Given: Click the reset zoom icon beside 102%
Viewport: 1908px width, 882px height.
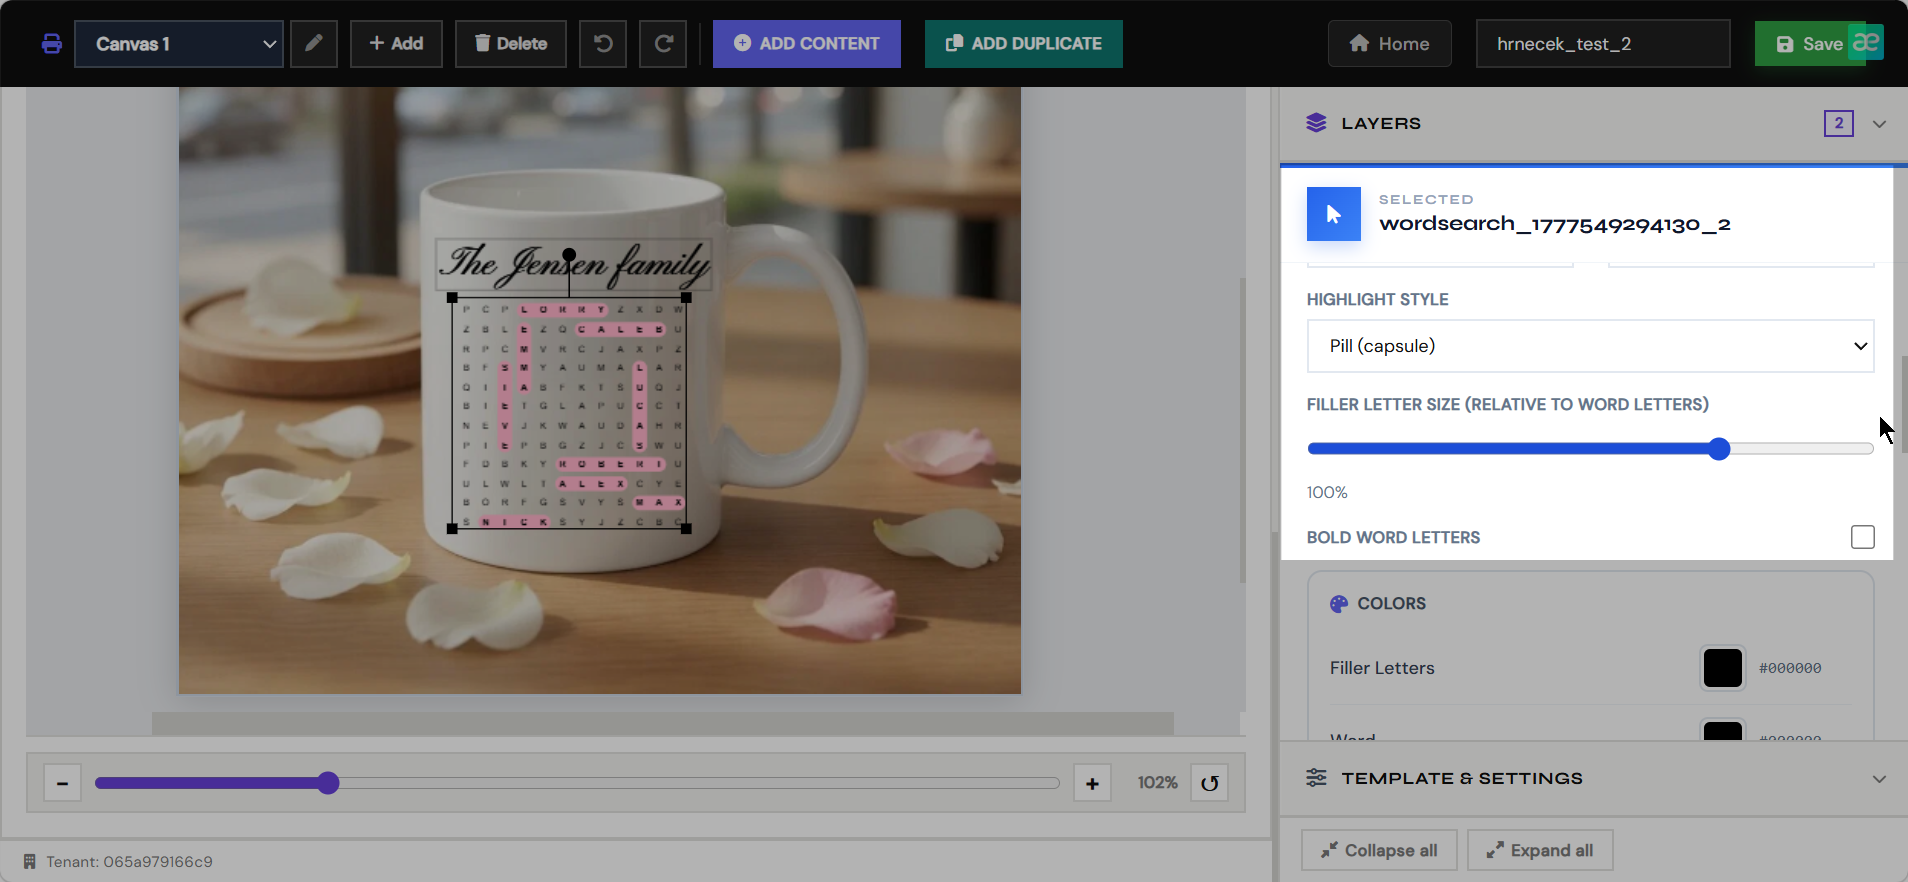Looking at the screenshot, I should 1210,783.
